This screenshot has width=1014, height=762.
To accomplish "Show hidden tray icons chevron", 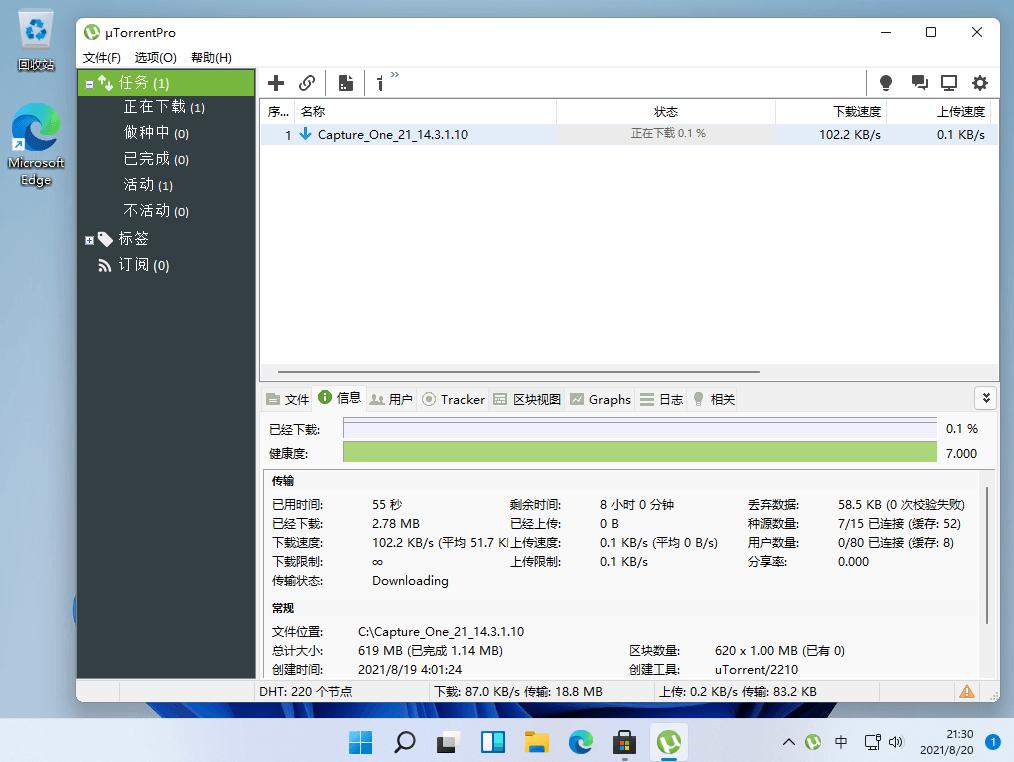I will point(788,742).
